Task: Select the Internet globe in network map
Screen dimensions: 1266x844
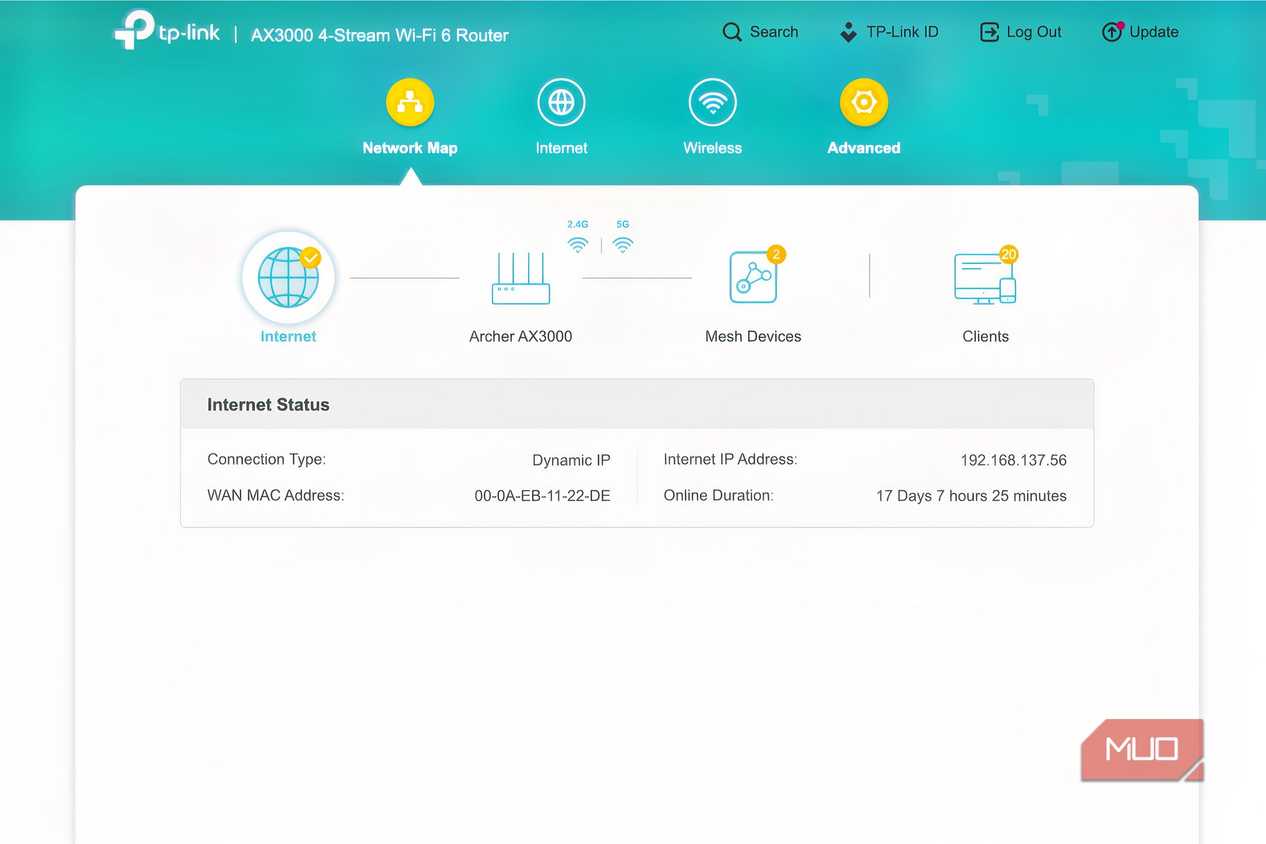Action: click(x=288, y=278)
